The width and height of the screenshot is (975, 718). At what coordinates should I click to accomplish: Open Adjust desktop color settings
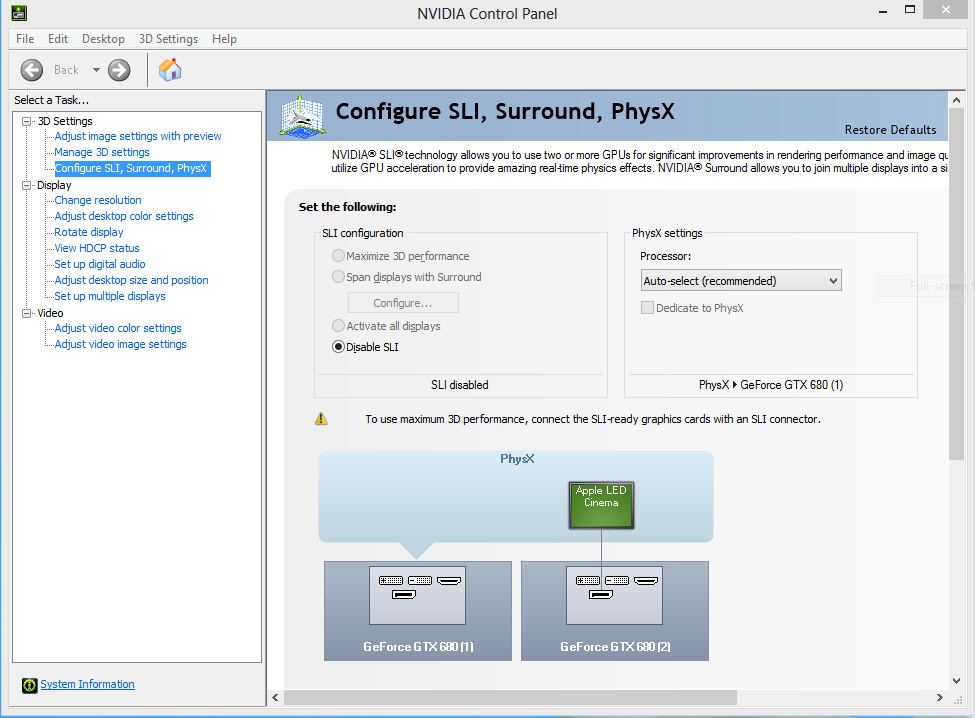124,216
